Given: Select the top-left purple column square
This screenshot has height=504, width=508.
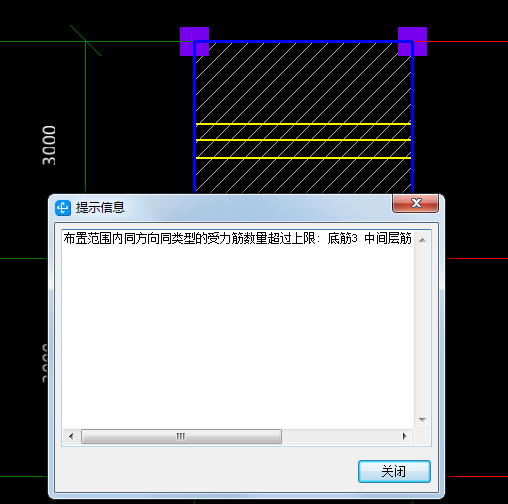Looking at the screenshot, I should [x=194, y=41].
